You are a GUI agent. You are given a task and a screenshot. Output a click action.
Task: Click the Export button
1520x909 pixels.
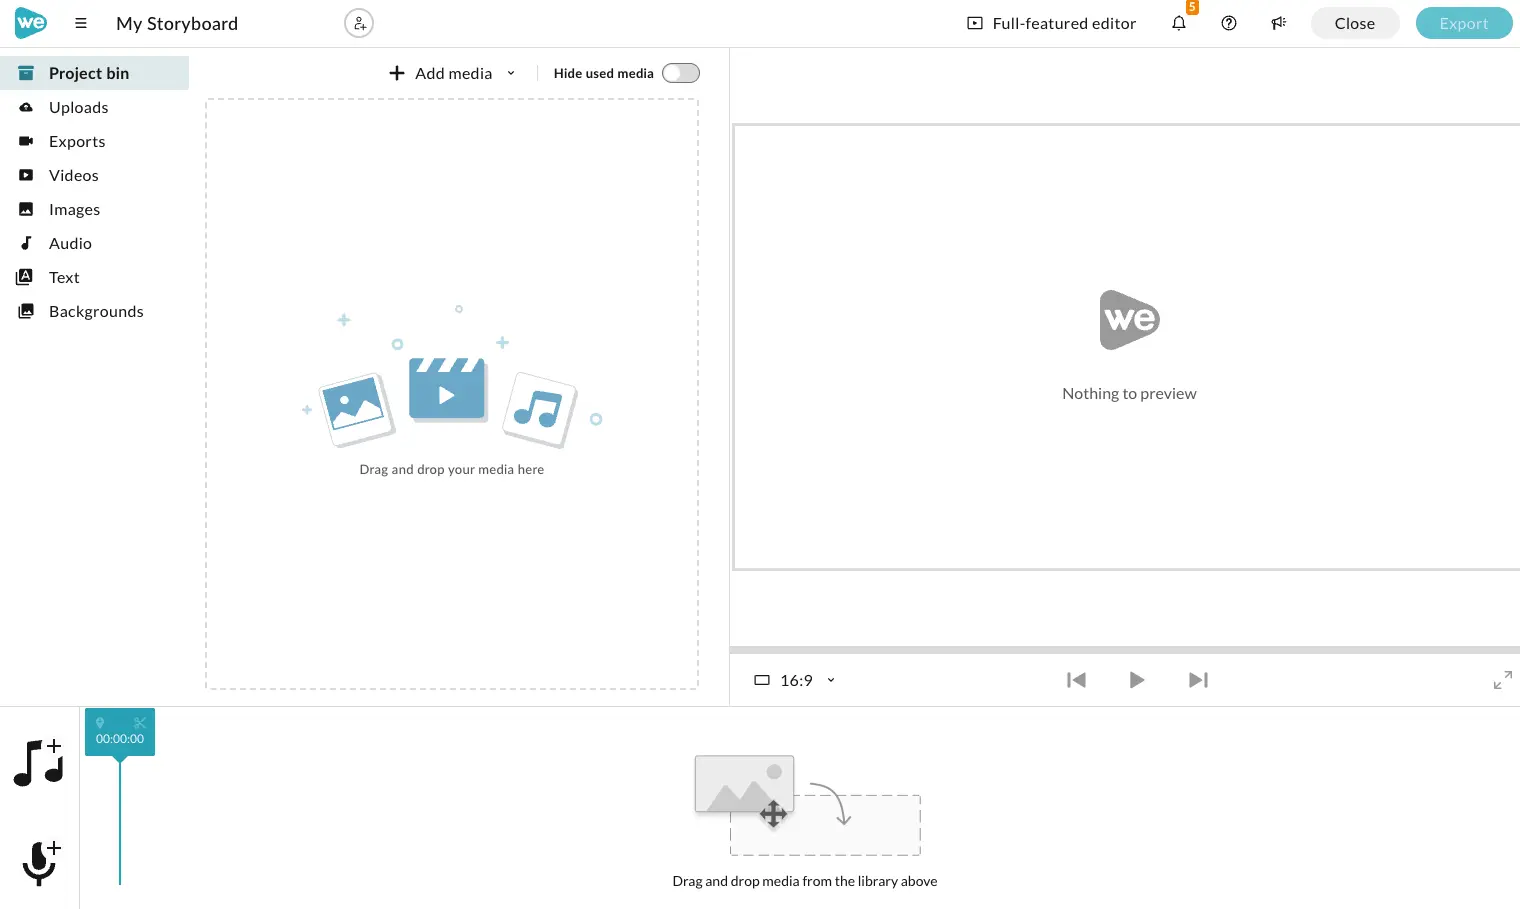pos(1464,23)
